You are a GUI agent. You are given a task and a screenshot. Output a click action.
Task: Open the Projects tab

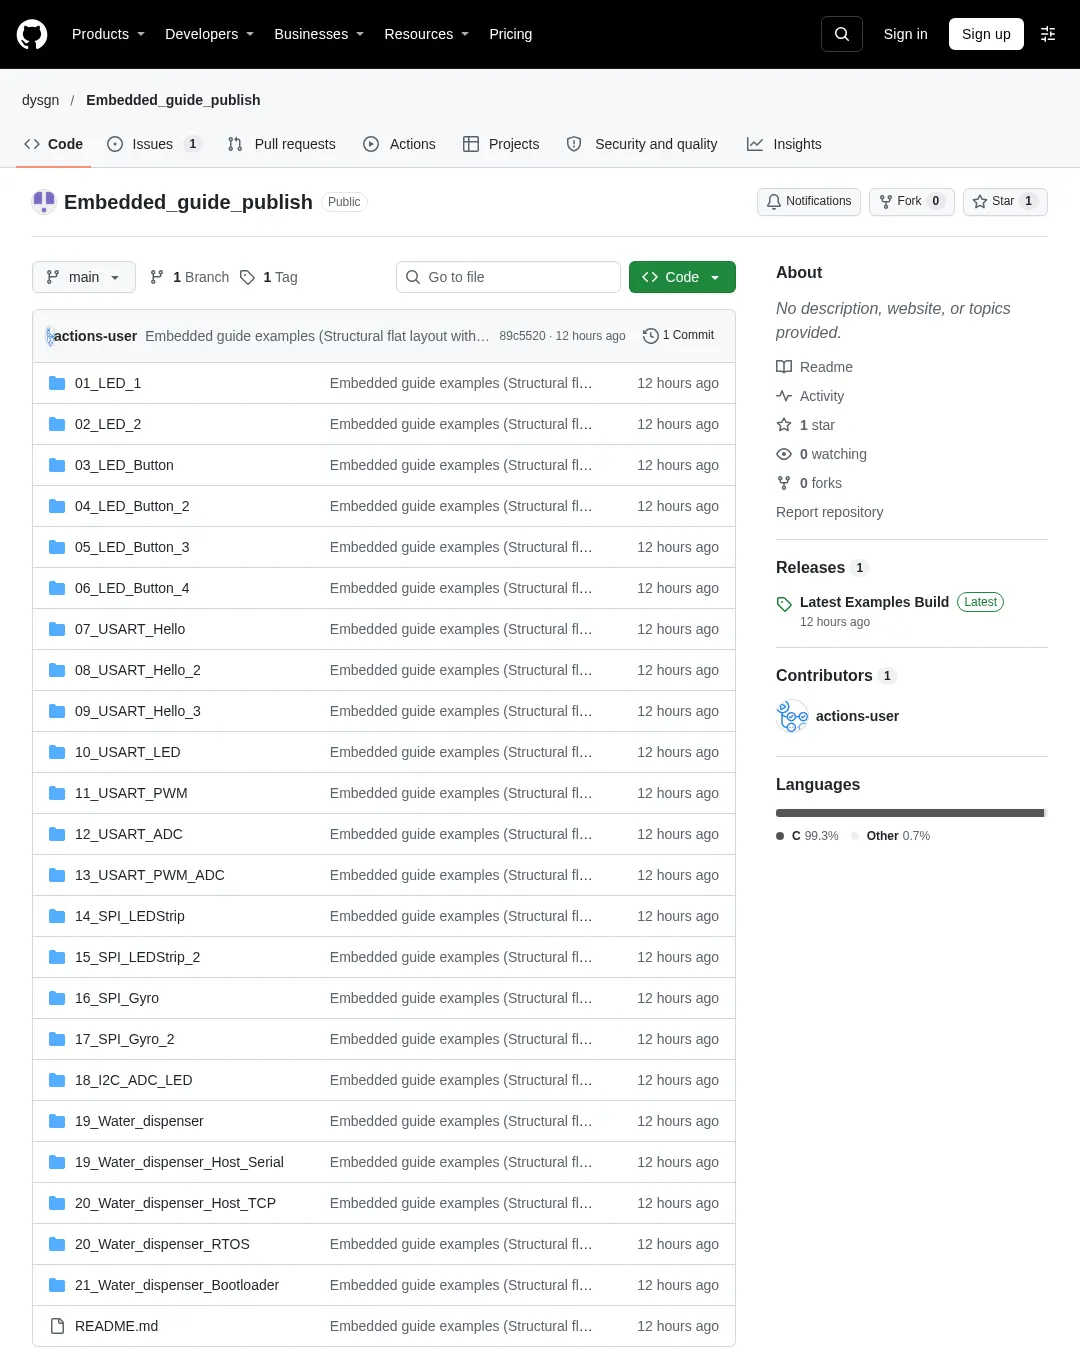501,144
